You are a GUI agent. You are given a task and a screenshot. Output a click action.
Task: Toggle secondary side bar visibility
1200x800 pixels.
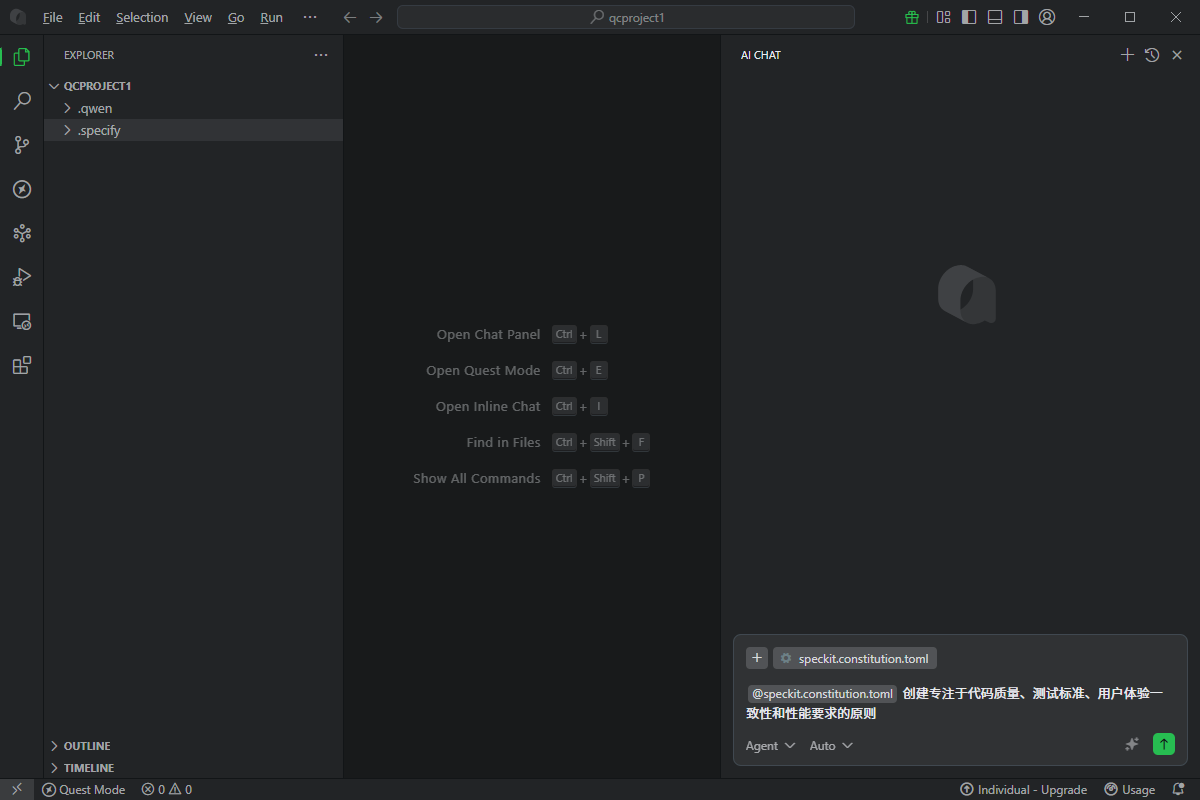[x=1021, y=17]
